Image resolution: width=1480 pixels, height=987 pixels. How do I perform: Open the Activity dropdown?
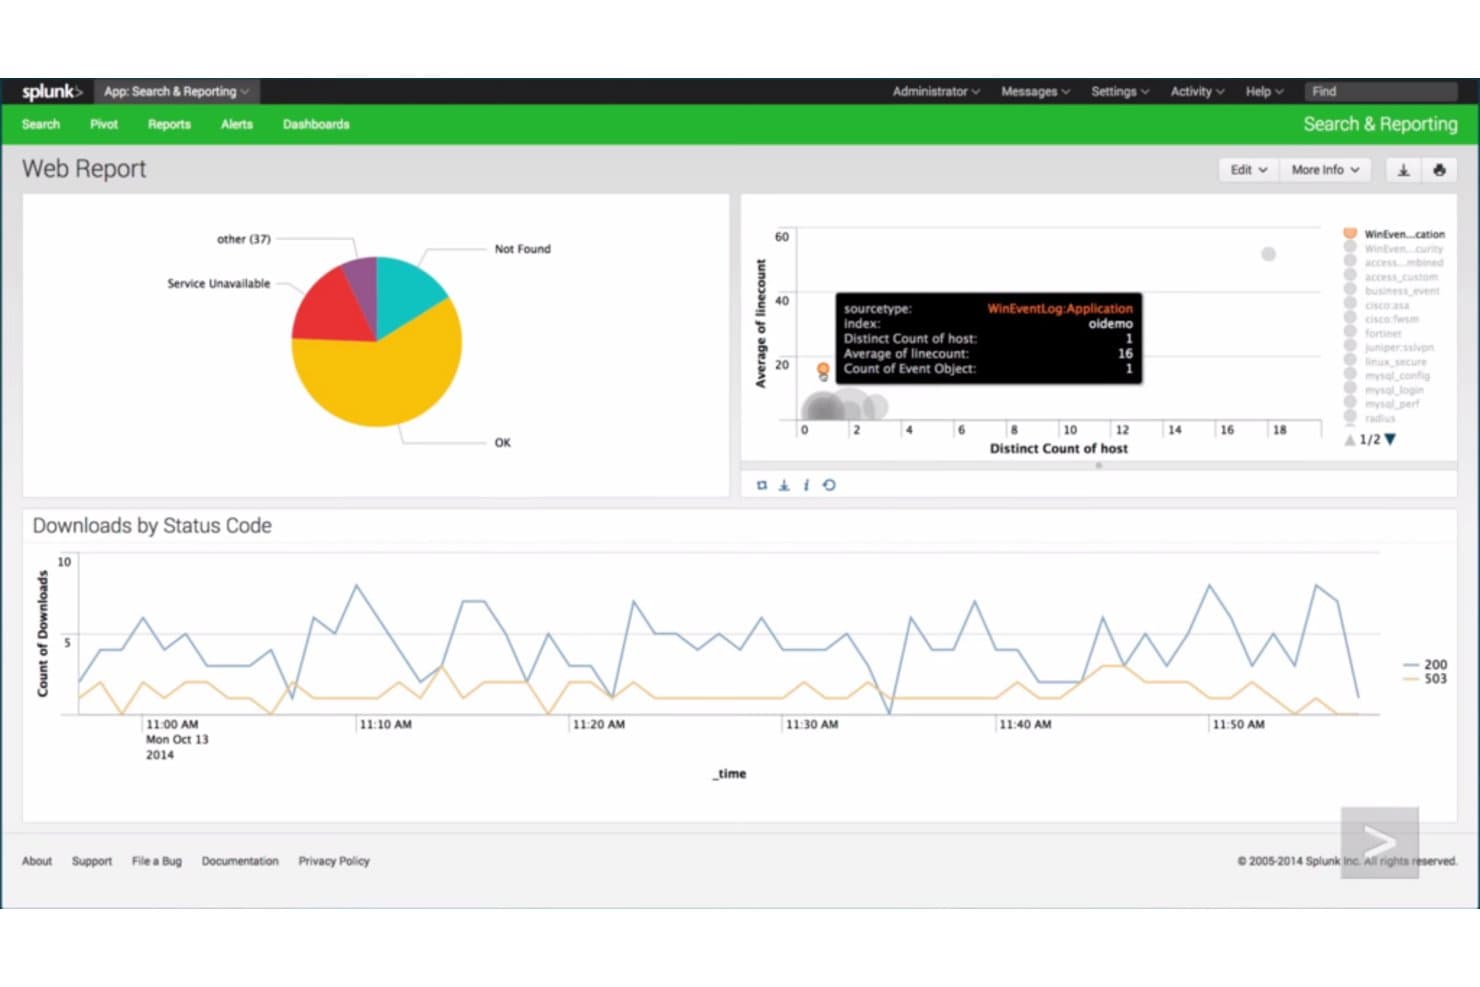[x=1197, y=91]
